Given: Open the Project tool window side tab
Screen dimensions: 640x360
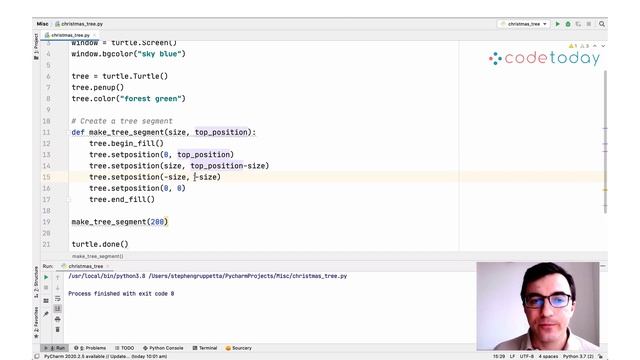Looking at the screenshot, I should click(x=36, y=46).
